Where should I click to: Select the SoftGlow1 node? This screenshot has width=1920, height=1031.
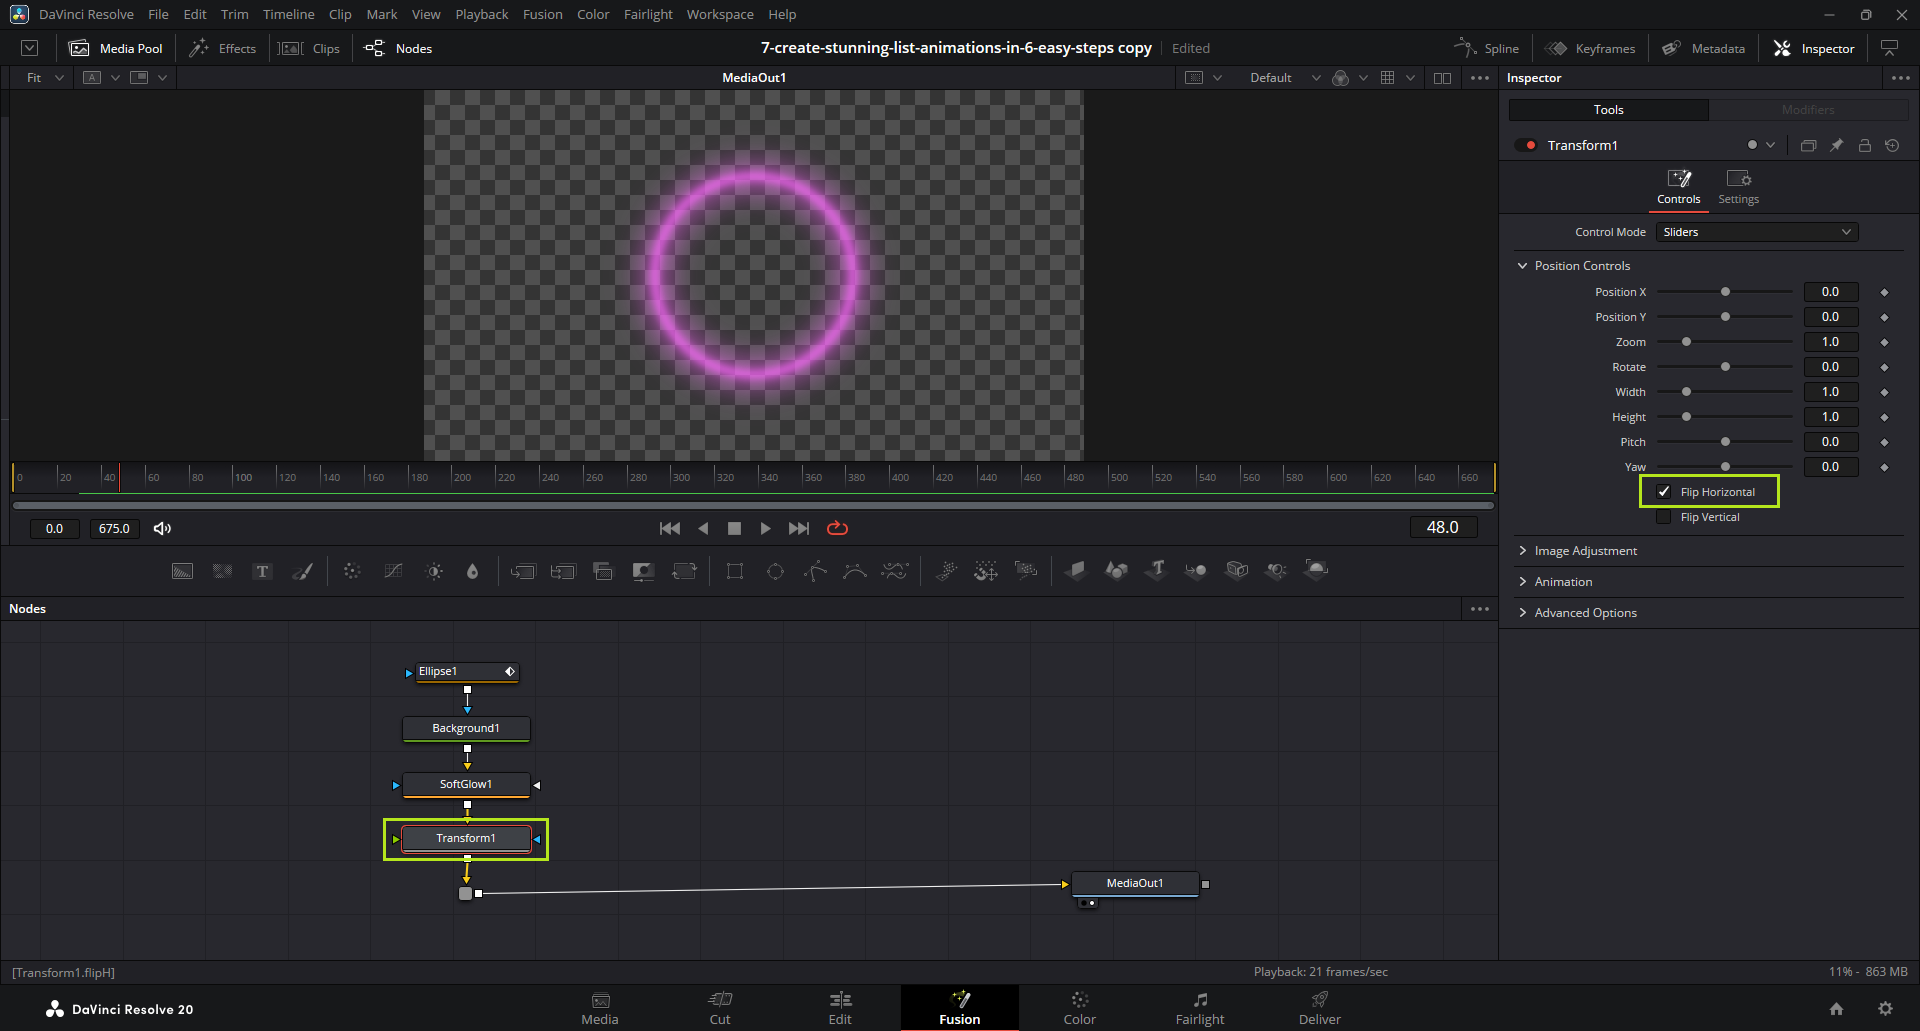coord(466,785)
